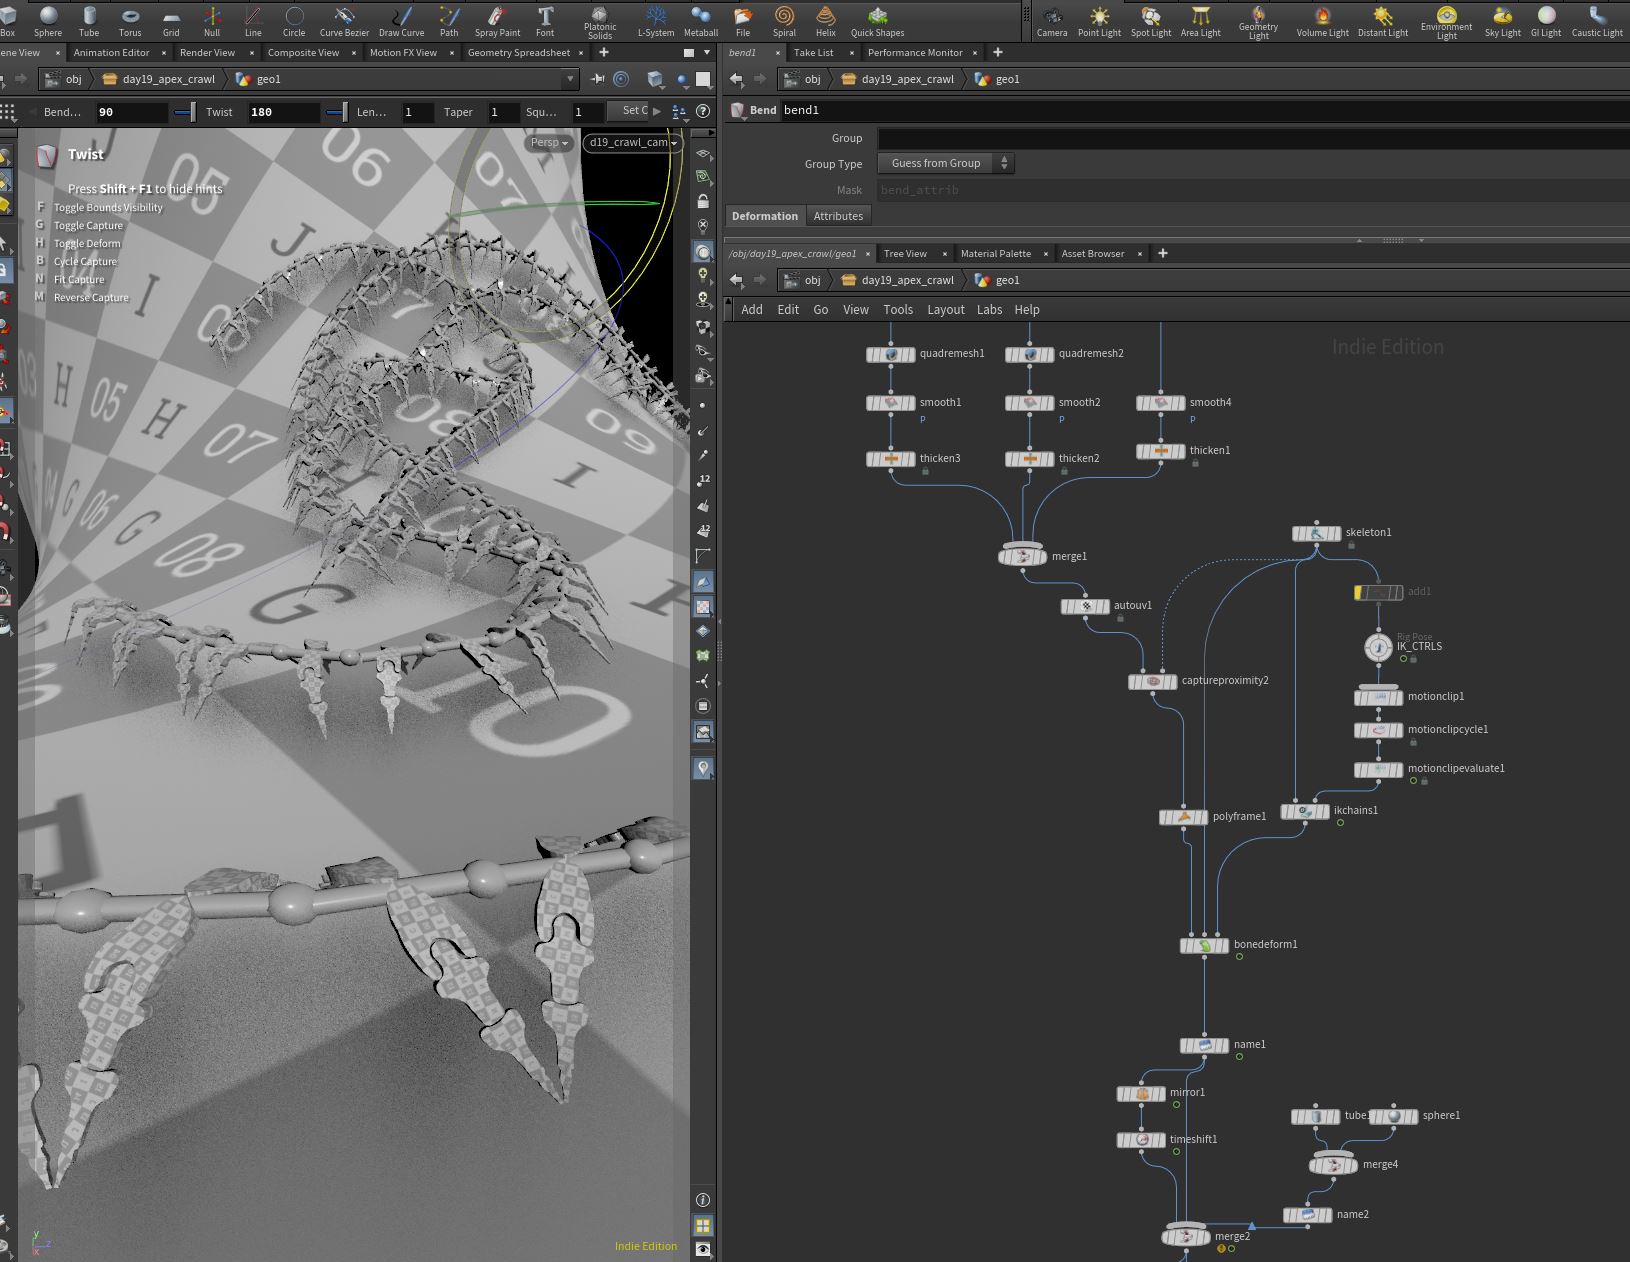Select the Torus shelf tool

pyautogui.click(x=130, y=20)
